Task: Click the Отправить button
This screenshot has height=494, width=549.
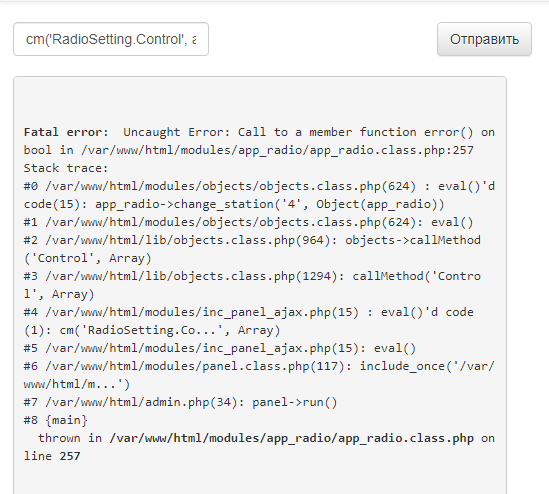Action: click(484, 39)
